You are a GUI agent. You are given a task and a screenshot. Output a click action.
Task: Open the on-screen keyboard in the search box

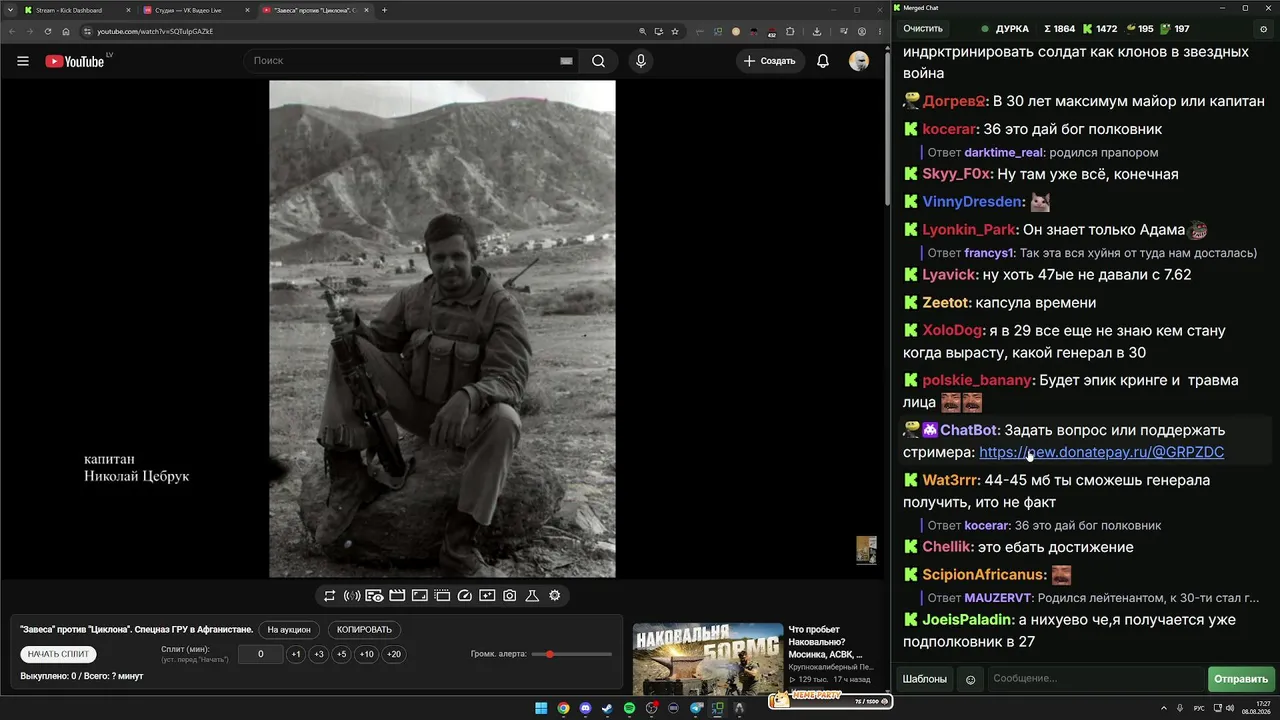pos(566,61)
